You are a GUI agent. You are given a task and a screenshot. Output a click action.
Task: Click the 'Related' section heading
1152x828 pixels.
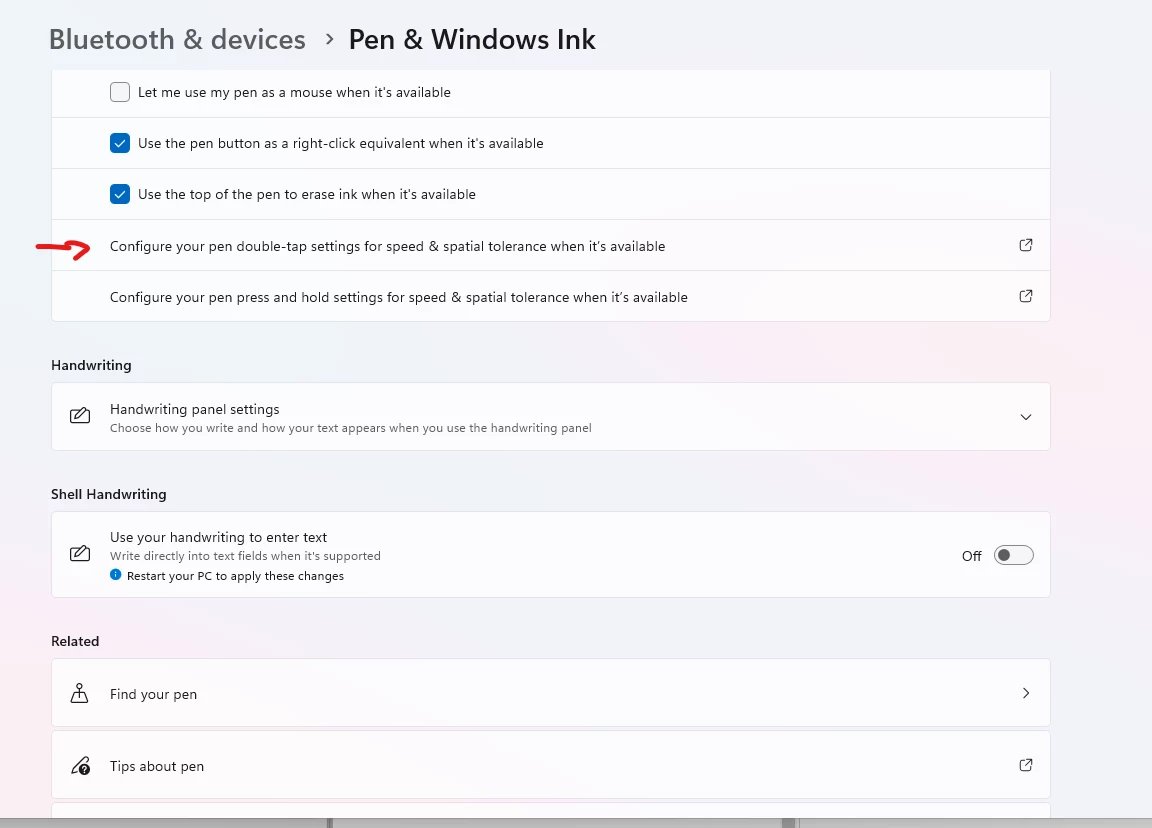75,641
